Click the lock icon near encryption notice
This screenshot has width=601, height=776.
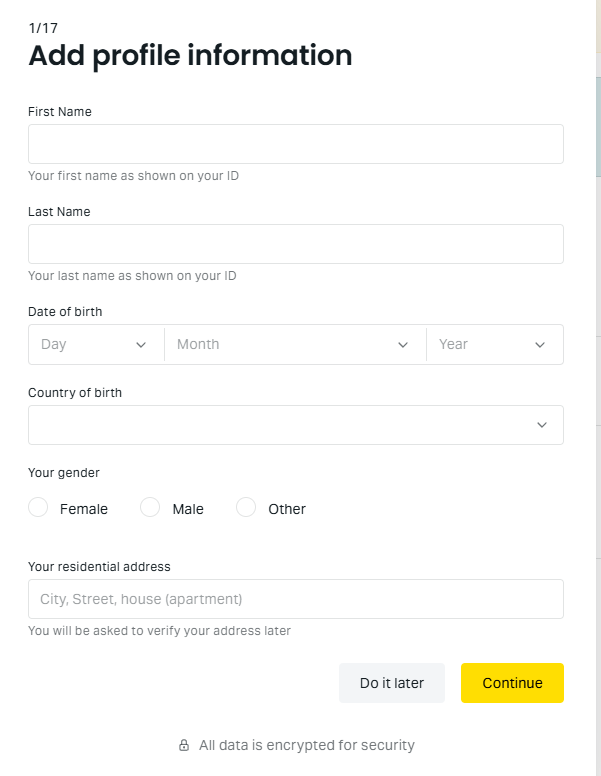[x=184, y=745]
